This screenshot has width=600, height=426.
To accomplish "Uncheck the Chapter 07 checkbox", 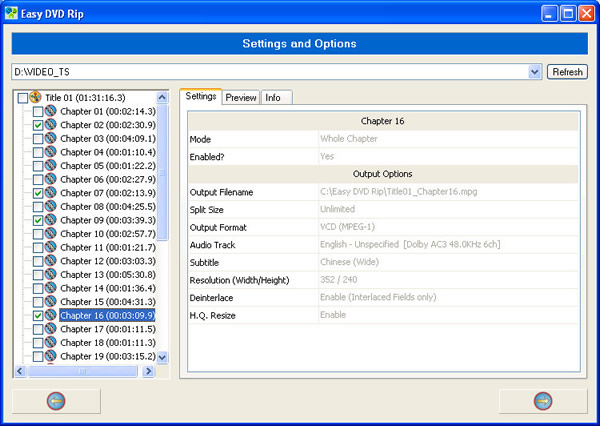I will point(38,193).
